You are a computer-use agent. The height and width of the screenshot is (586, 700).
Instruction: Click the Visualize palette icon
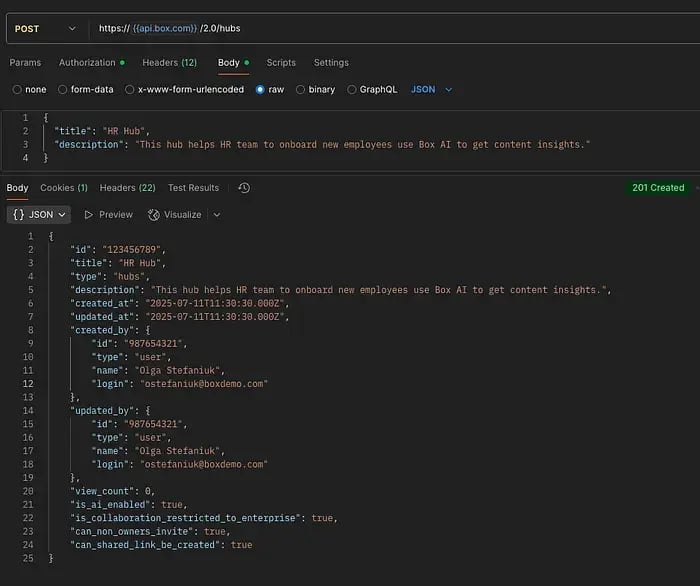tap(154, 215)
